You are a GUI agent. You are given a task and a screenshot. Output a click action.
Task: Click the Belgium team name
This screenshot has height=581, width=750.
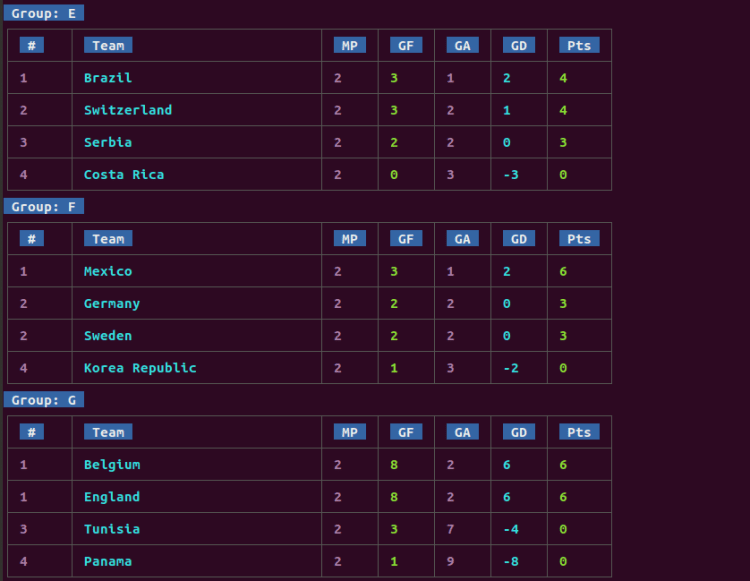click(x=112, y=464)
